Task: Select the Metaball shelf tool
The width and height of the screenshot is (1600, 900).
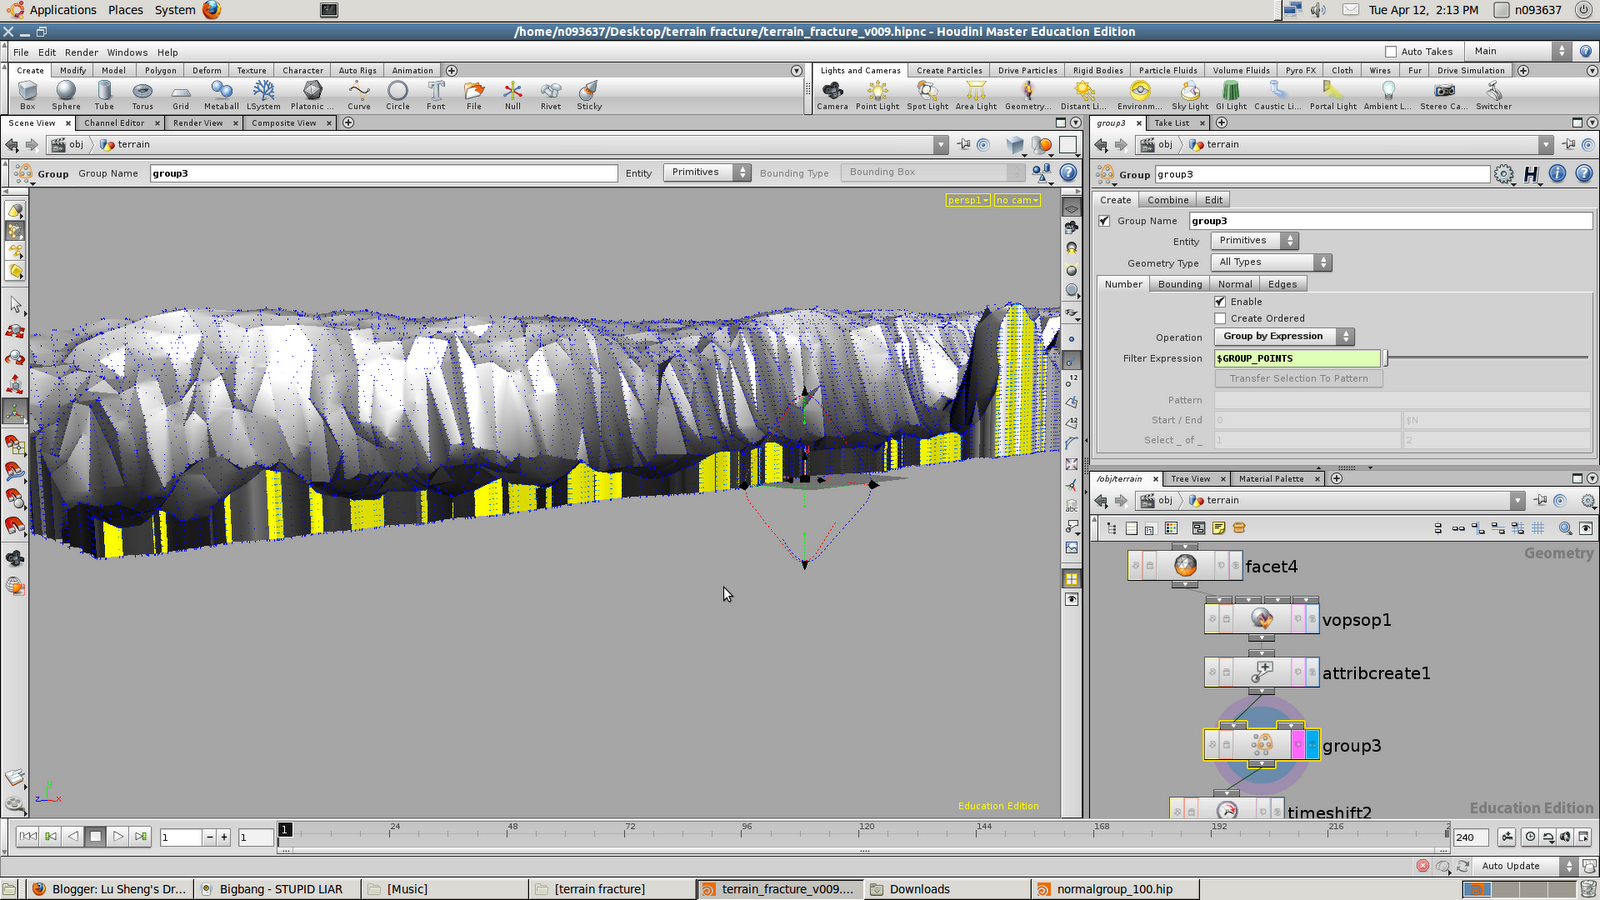Action: tap(221, 95)
